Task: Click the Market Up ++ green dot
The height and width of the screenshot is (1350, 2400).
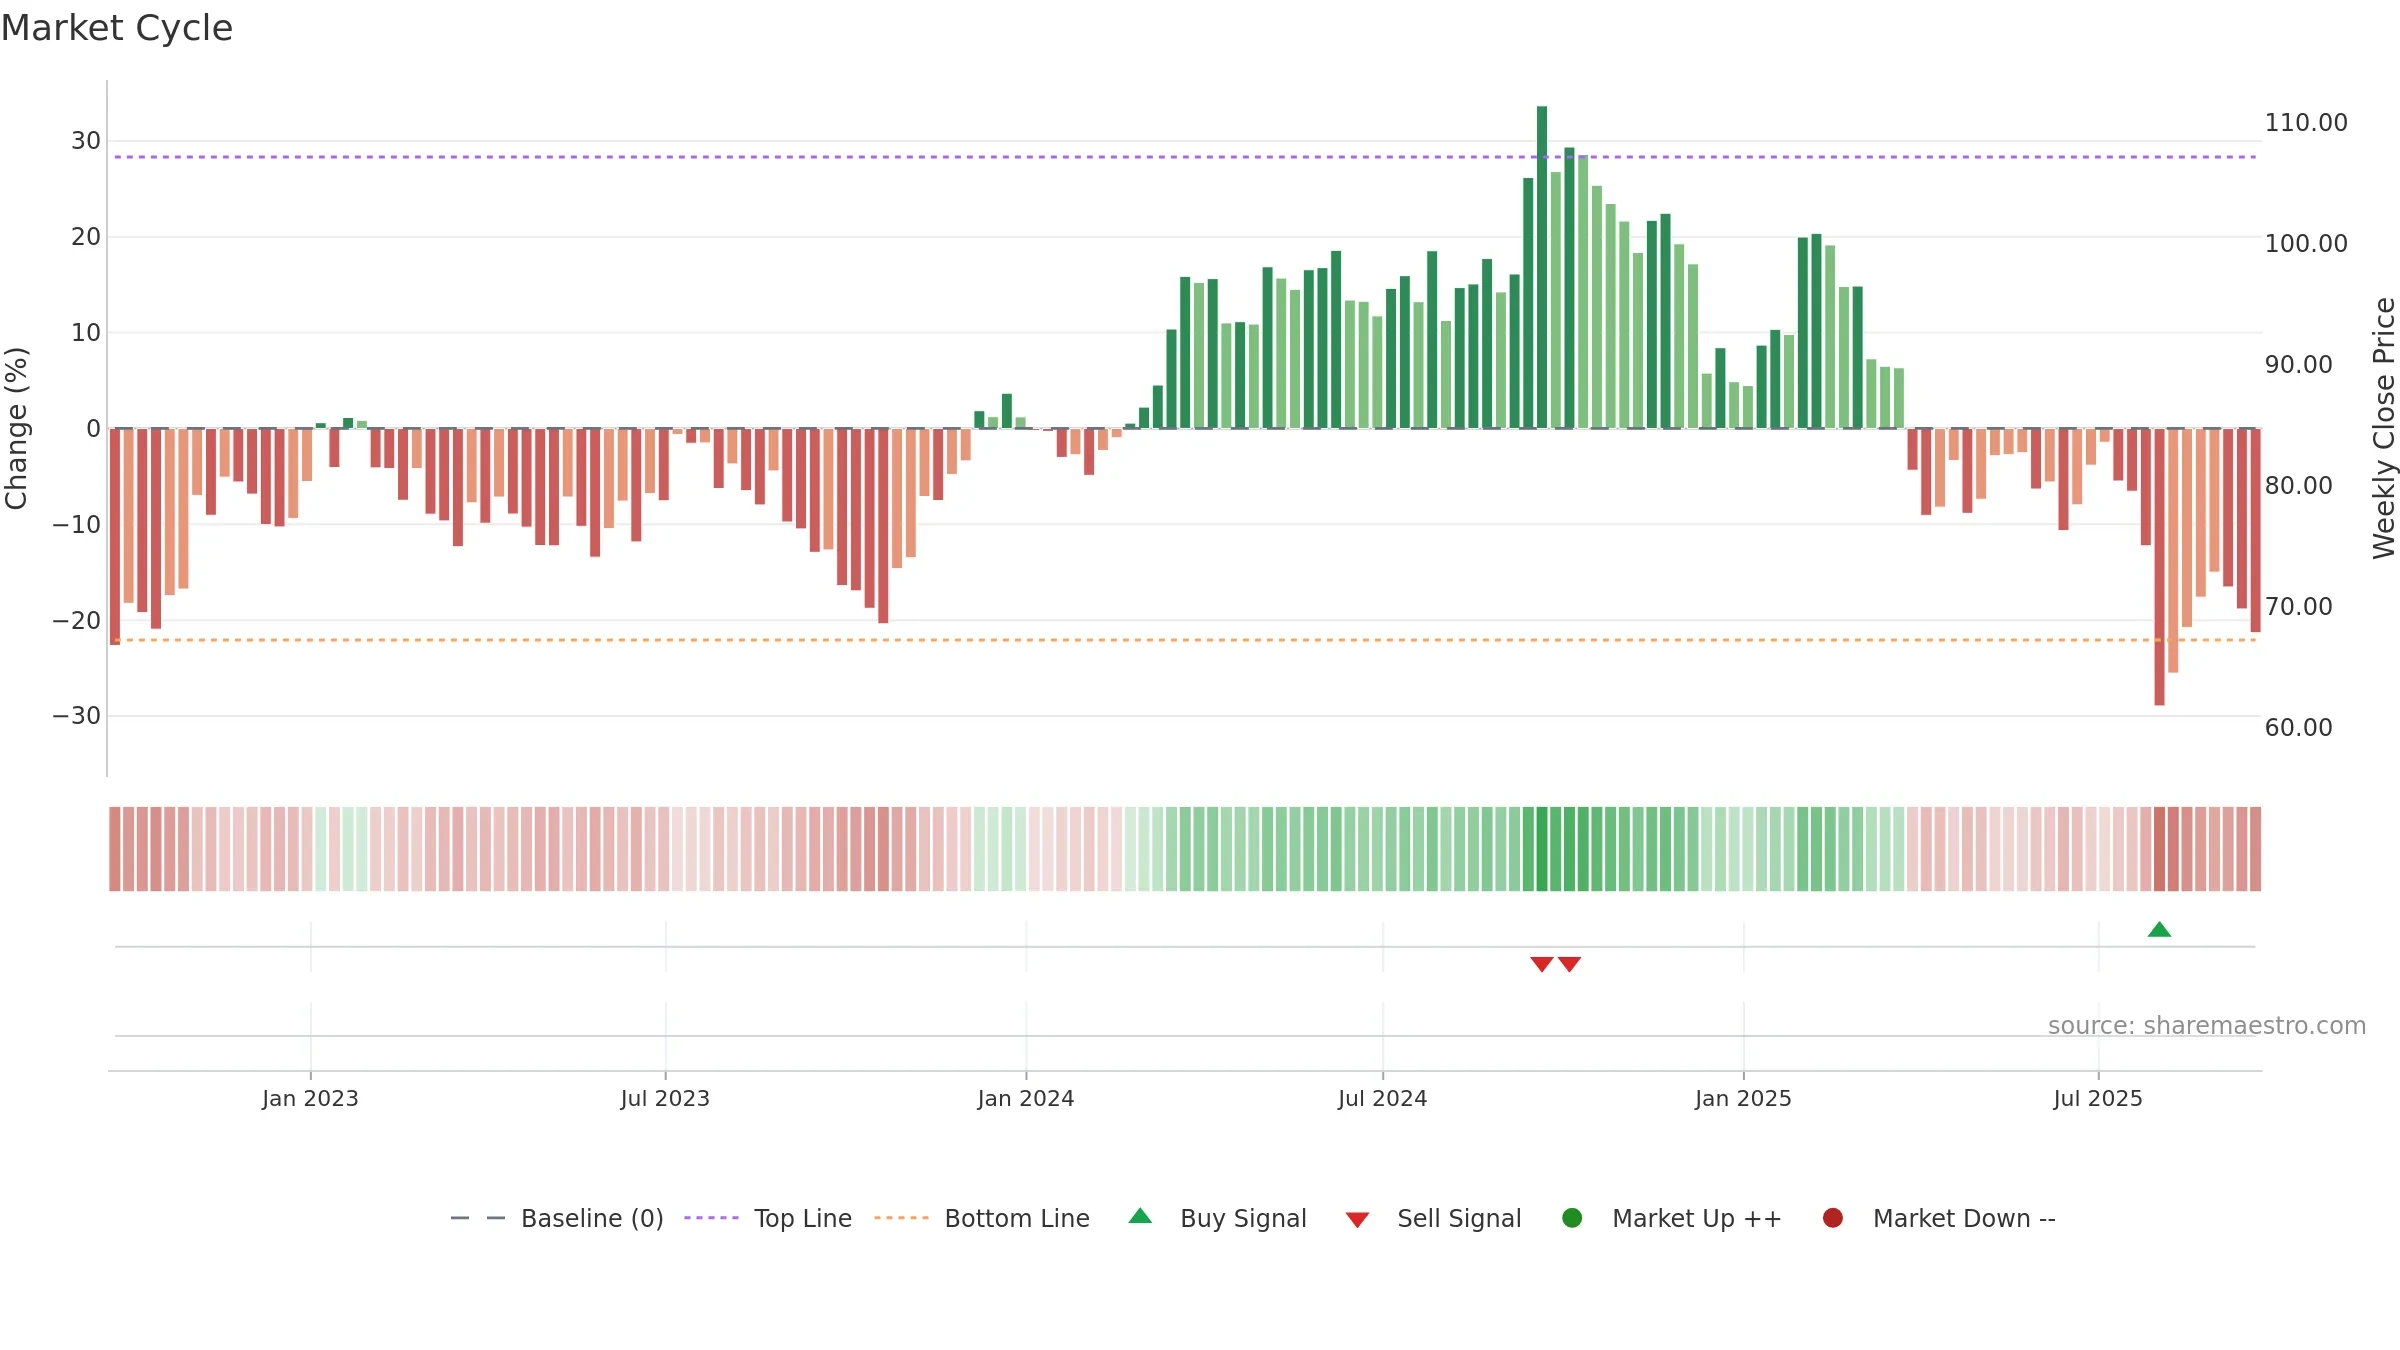Action: 1572,1218
